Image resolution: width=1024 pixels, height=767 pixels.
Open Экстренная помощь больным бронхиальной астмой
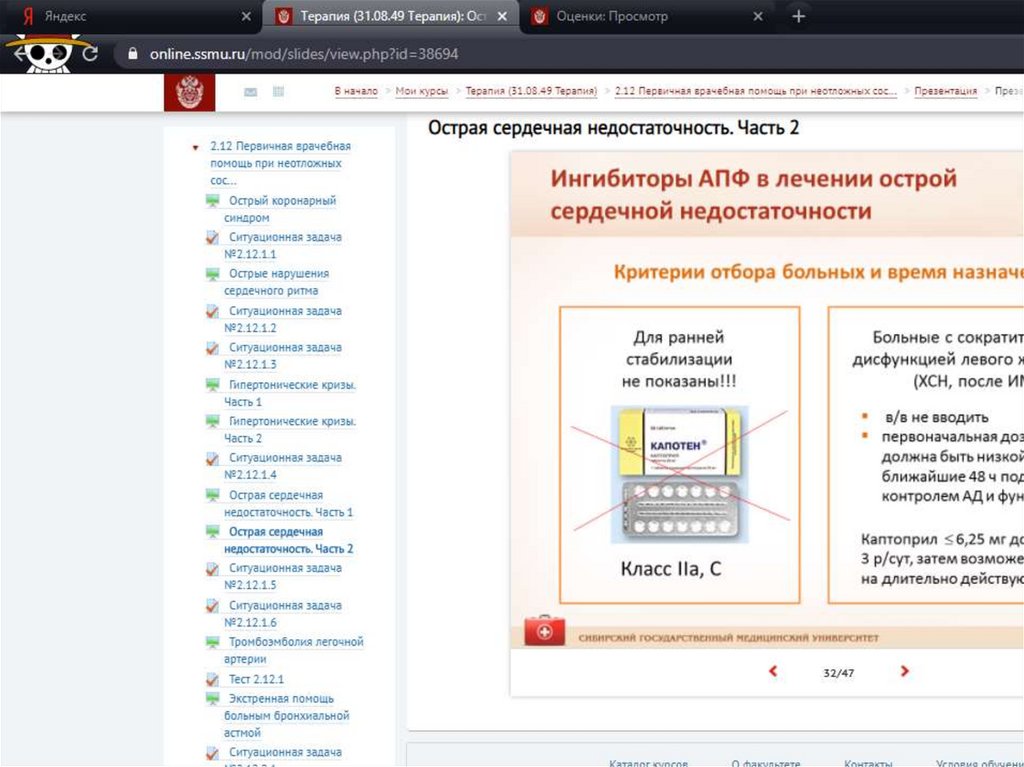(x=287, y=716)
